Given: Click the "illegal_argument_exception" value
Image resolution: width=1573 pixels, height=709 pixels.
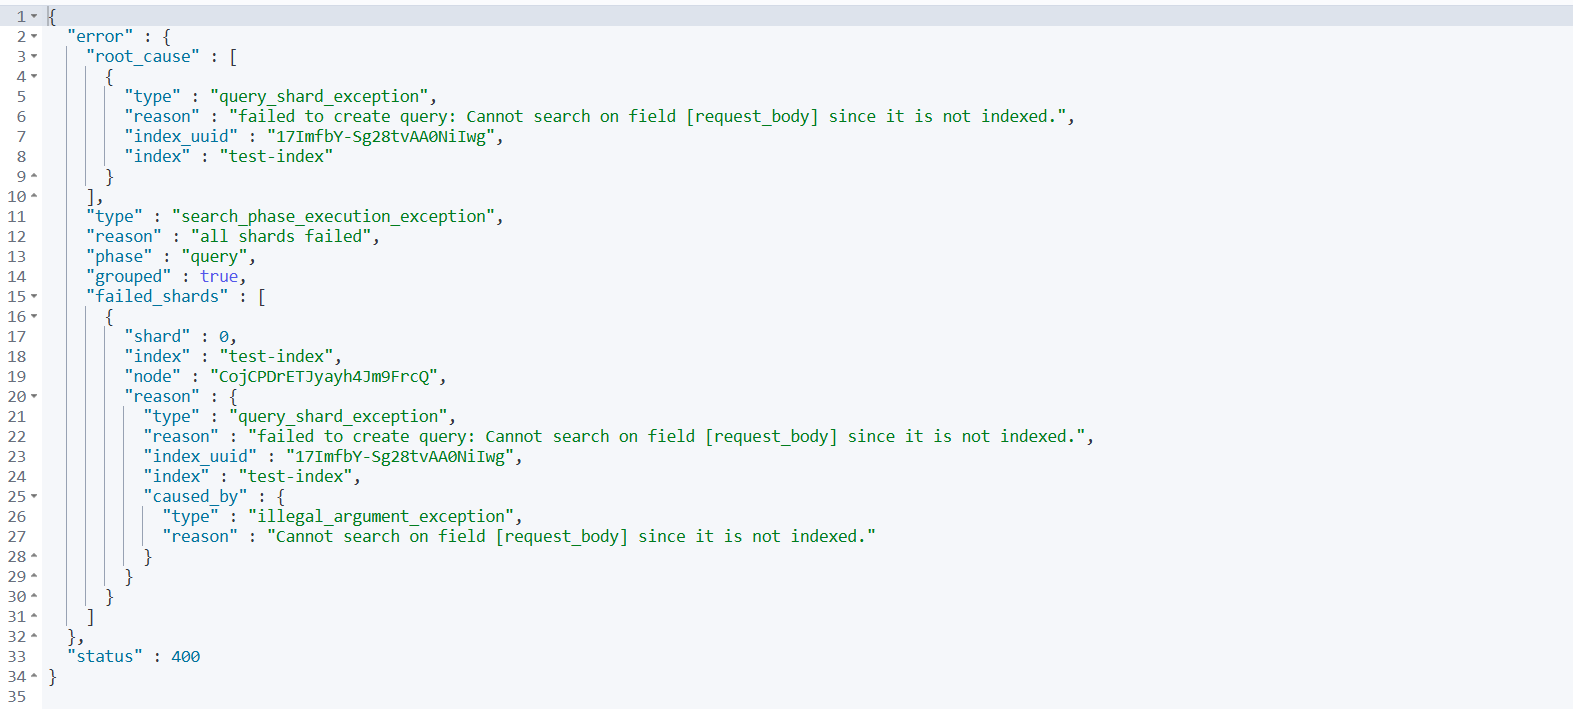Looking at the screenshot, I should click(x=381, y=517).
